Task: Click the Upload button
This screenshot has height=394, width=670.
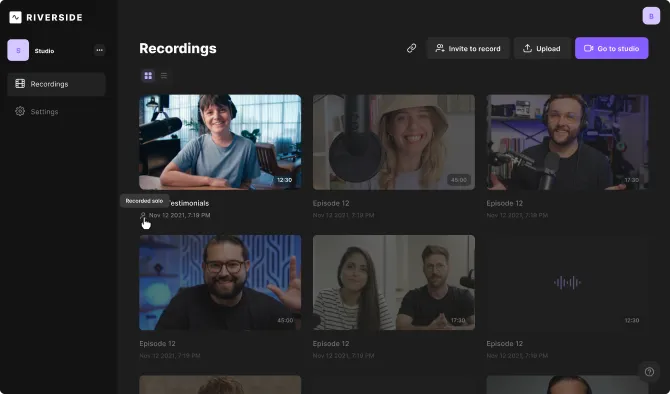Action: pyautogui.click(x=542, y=48)
